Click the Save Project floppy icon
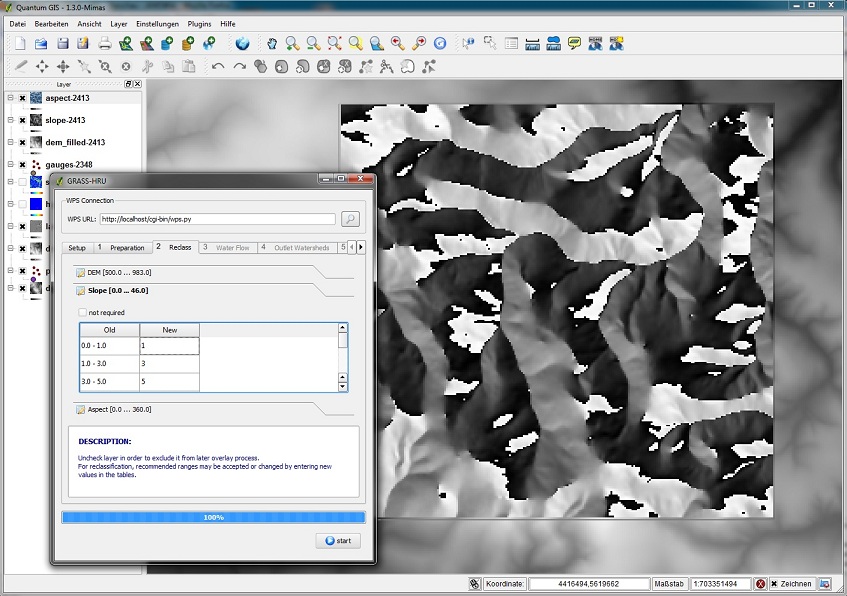This screenshot has width=847, height=596. point(62,43)
